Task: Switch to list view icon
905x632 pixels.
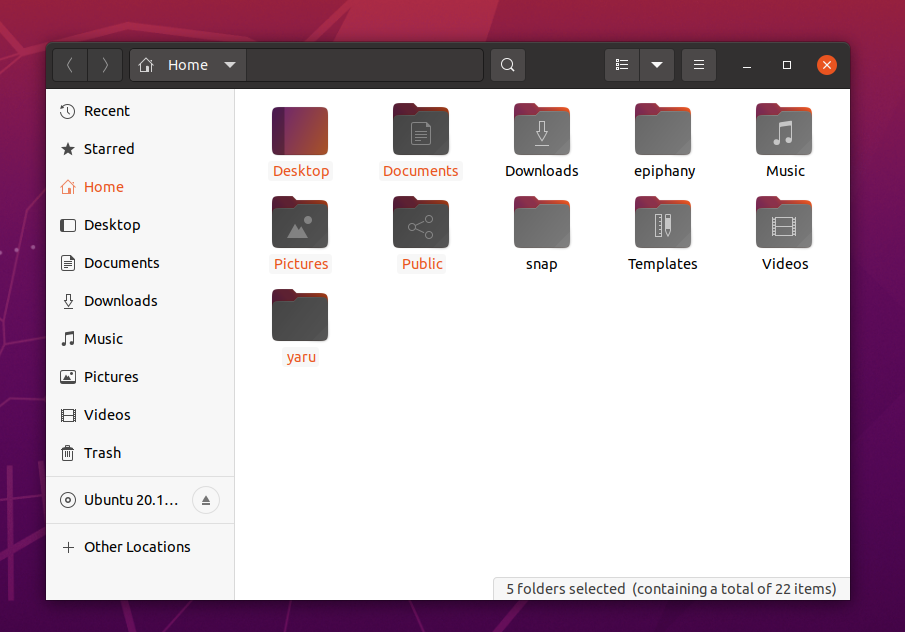Action: [x=622, y=65]
